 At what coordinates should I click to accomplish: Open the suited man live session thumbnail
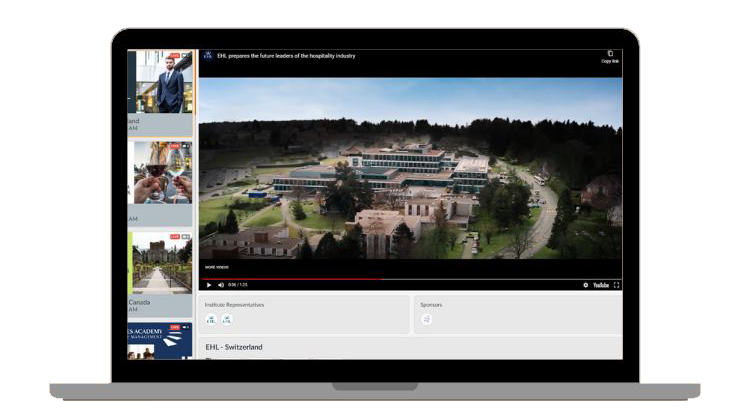click(x=160, y=82)
